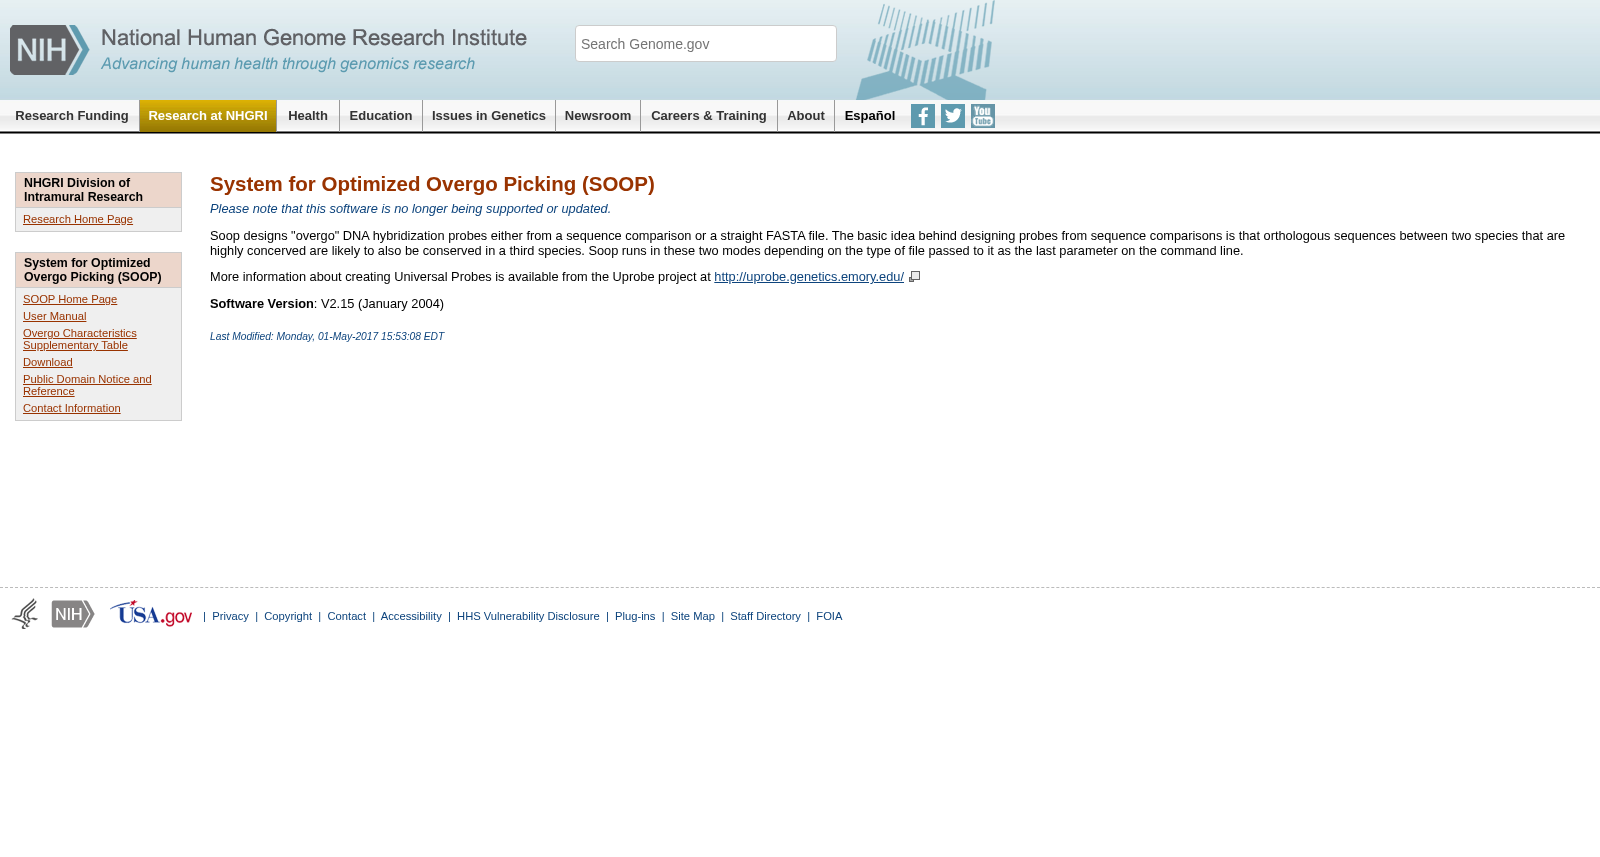The height and width of the screenshot is (857, 1600).
Task: Click the HHS eagle logo in footer
Action: click(x=25, y=614)
